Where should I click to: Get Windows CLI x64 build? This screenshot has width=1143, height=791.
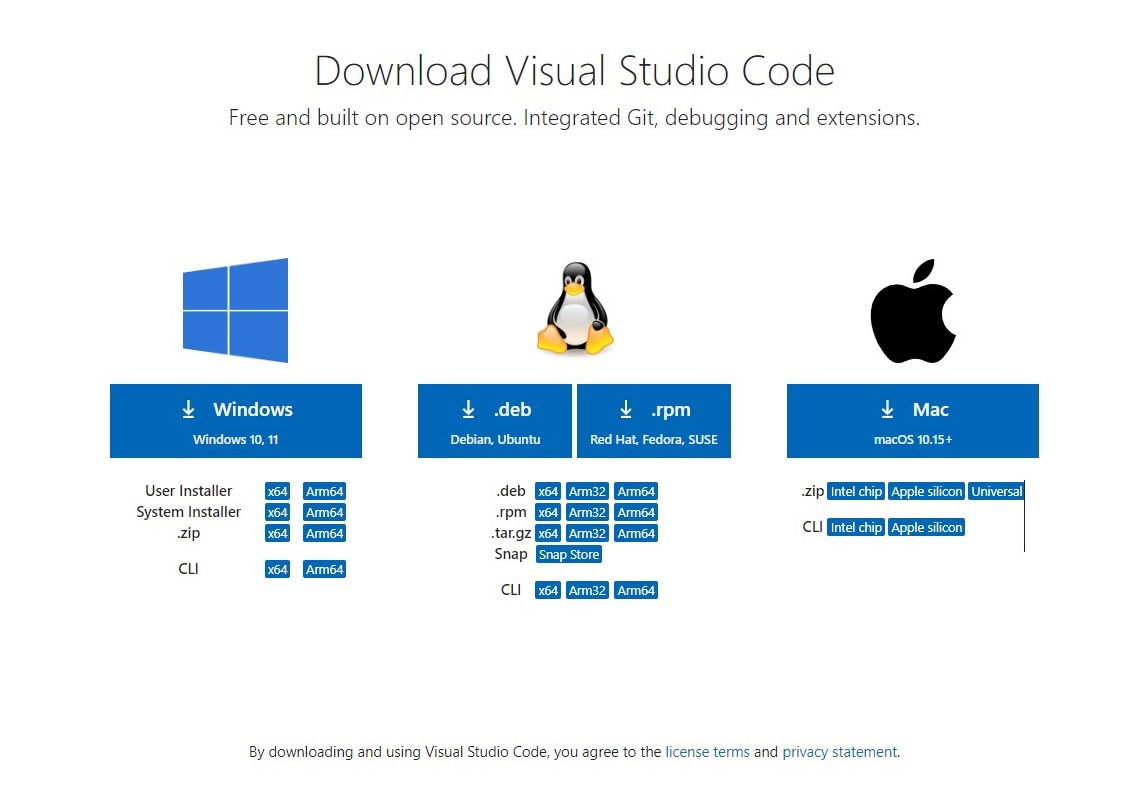277,569
